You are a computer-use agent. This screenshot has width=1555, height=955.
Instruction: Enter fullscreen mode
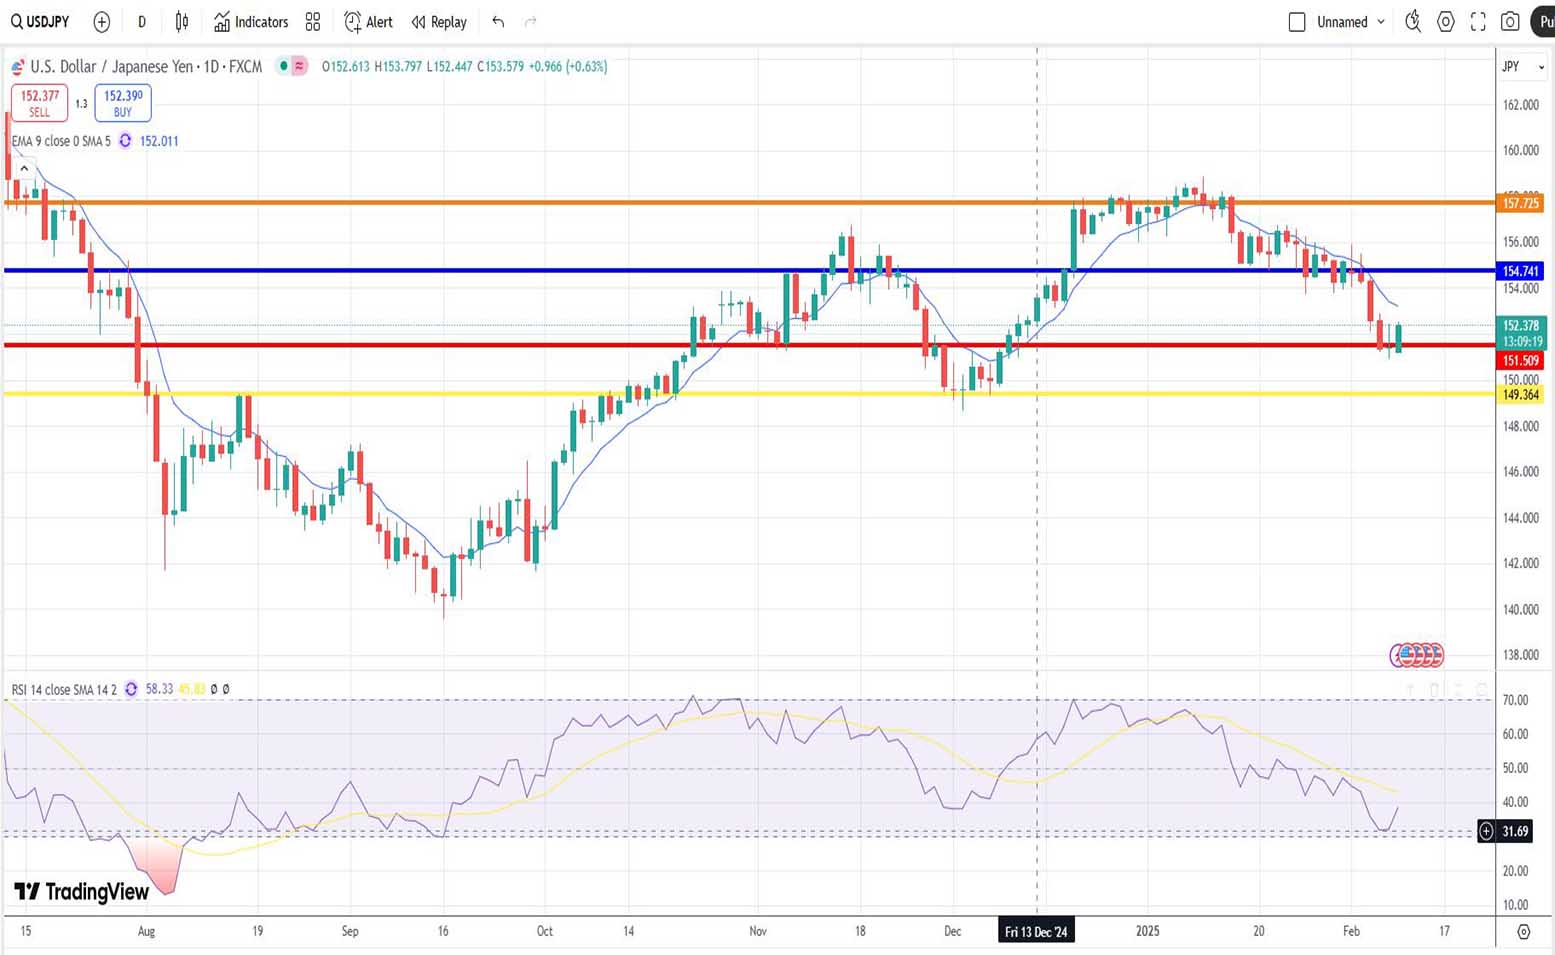1478,21
